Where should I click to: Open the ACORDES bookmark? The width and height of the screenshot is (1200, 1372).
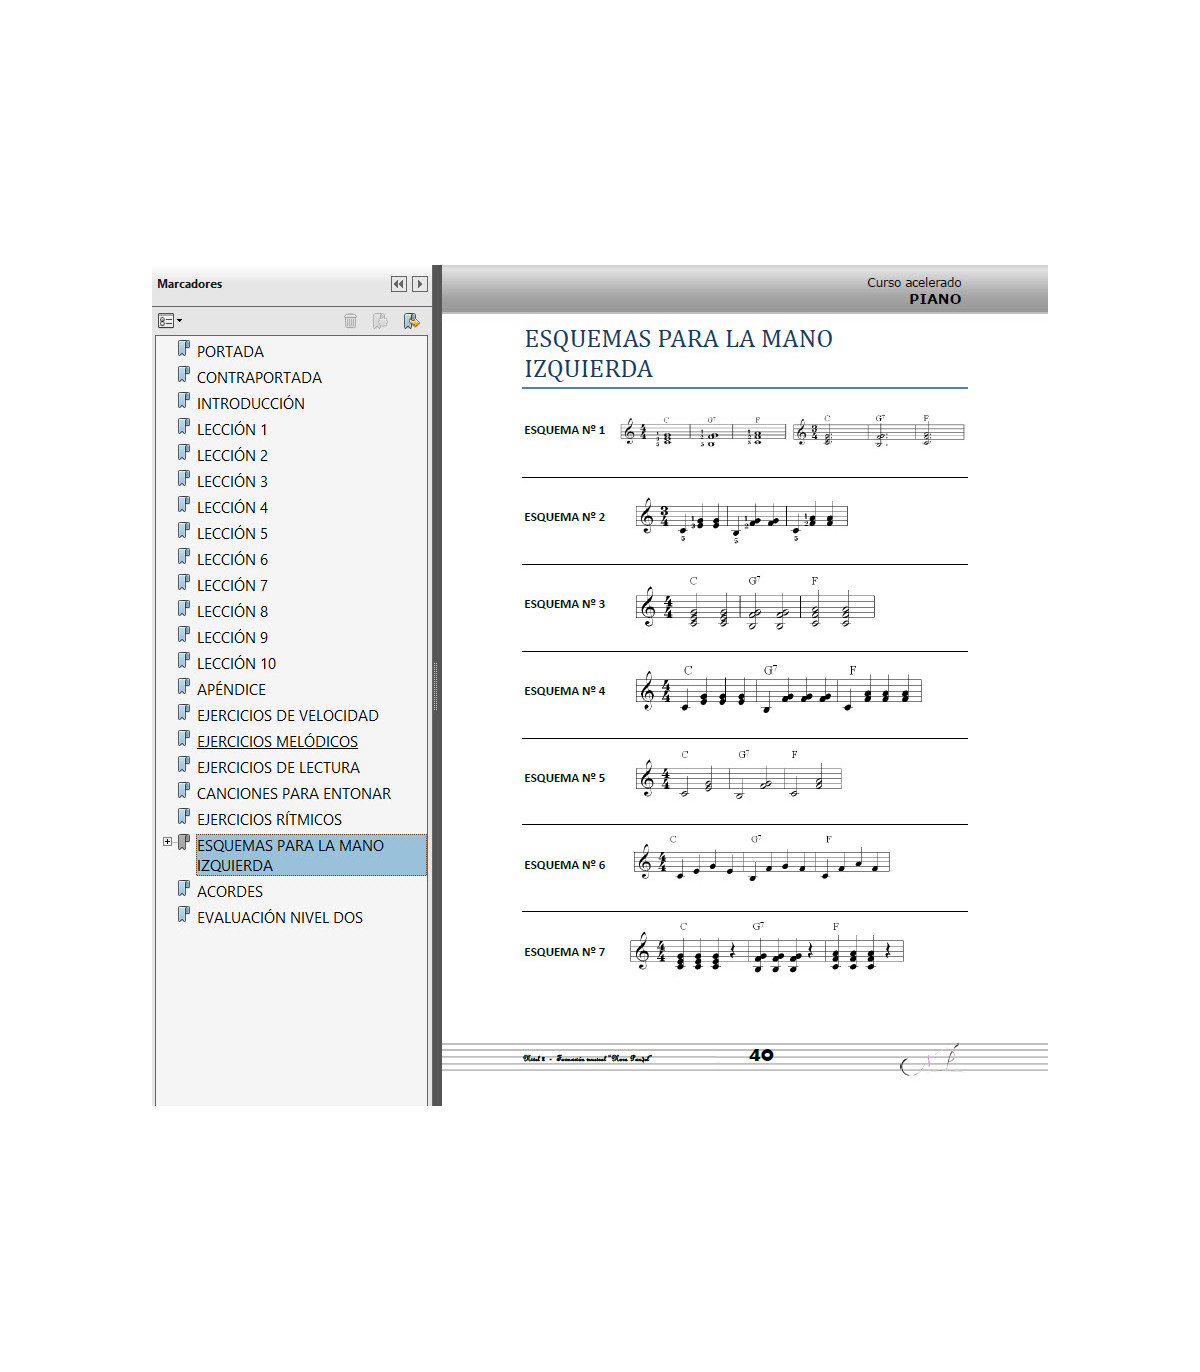pyautogui.click(x=230, y=892)
